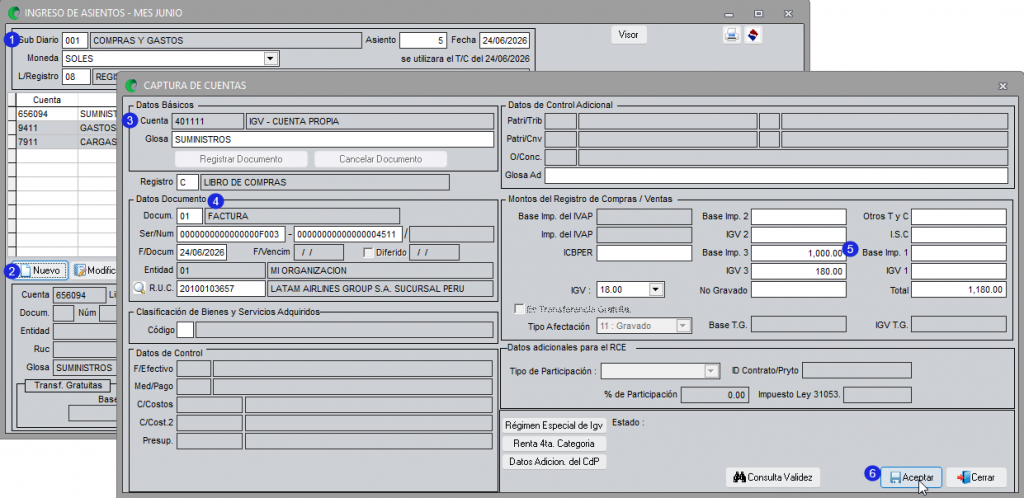The width and height of the screenshot is (1024, 498).
Task: Click the No Gravado field
Action: tap(799, 288)
